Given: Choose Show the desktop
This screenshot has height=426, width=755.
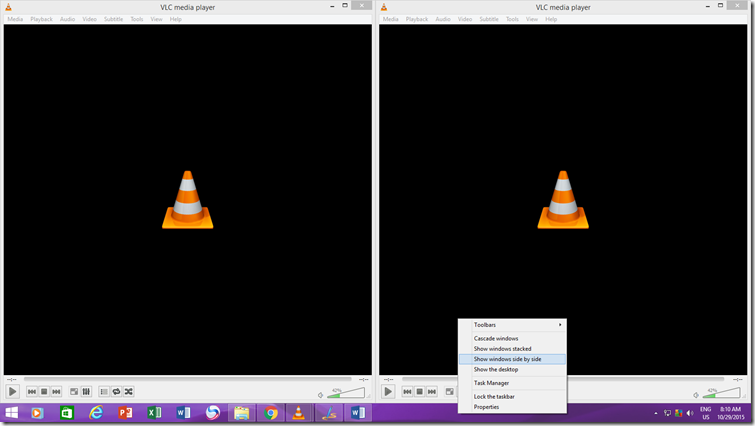Looking at the screenshot, I should [512, 370].
